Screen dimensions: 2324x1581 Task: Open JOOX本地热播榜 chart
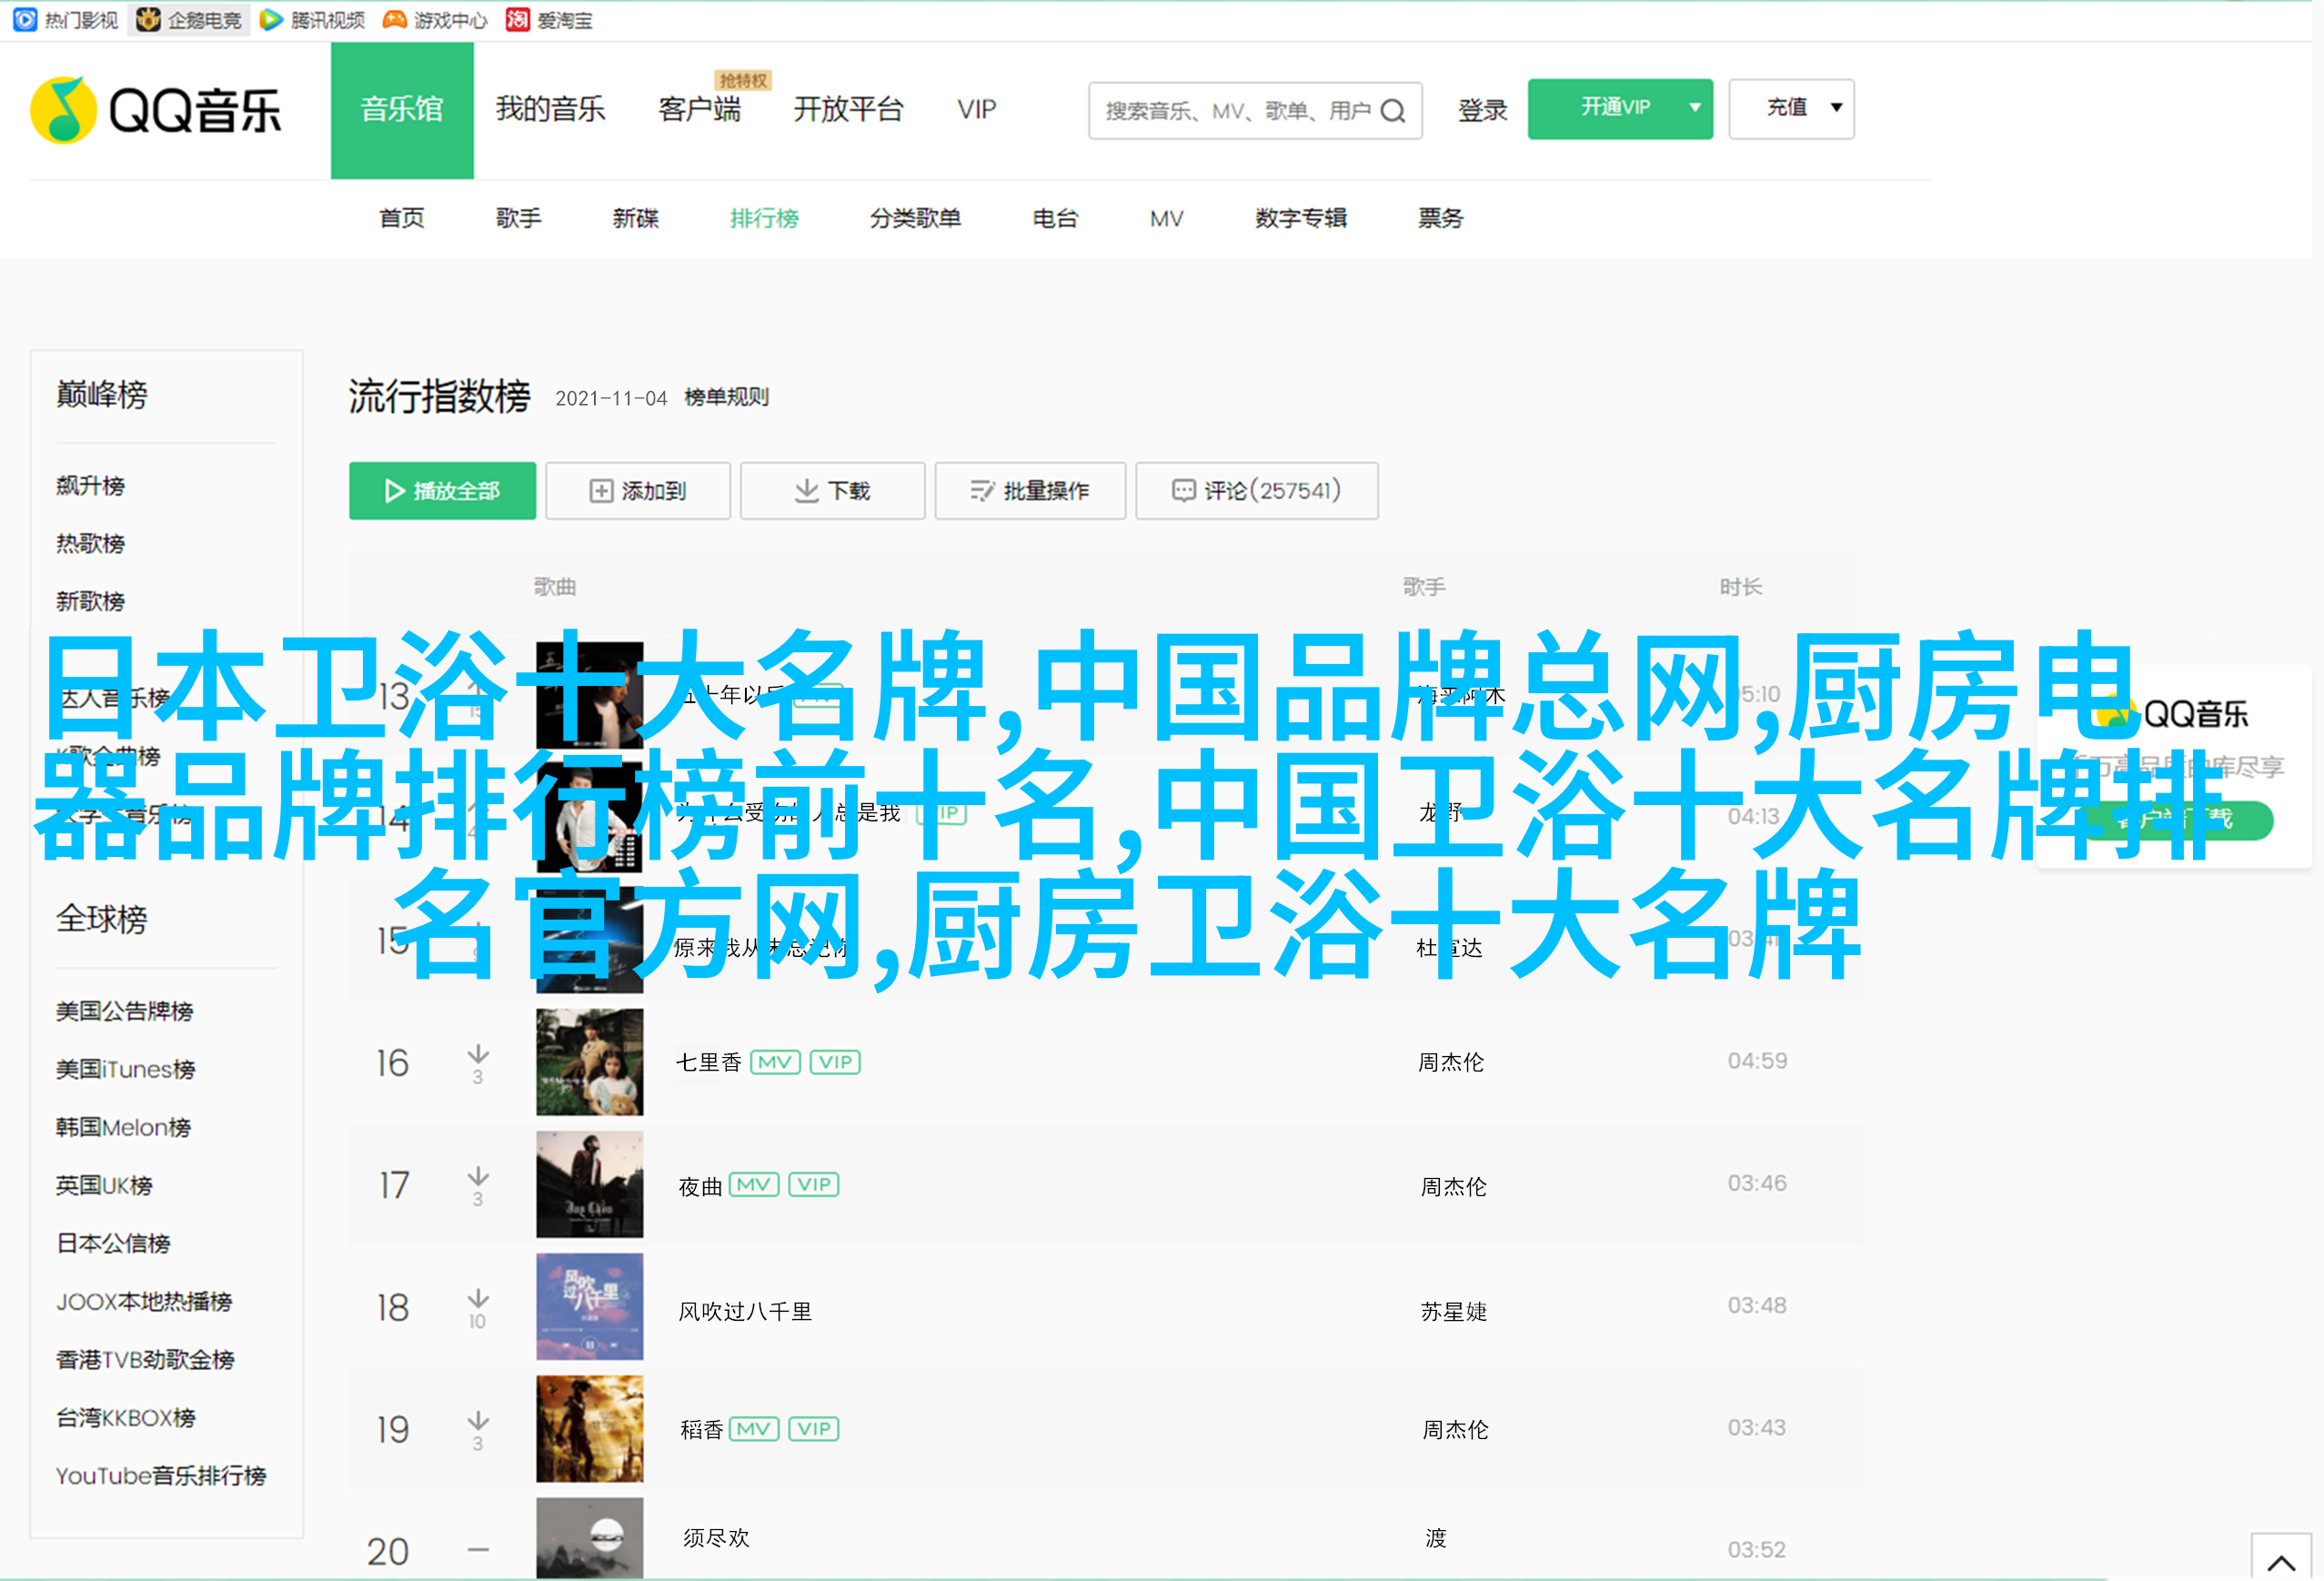click(144, 1302)
